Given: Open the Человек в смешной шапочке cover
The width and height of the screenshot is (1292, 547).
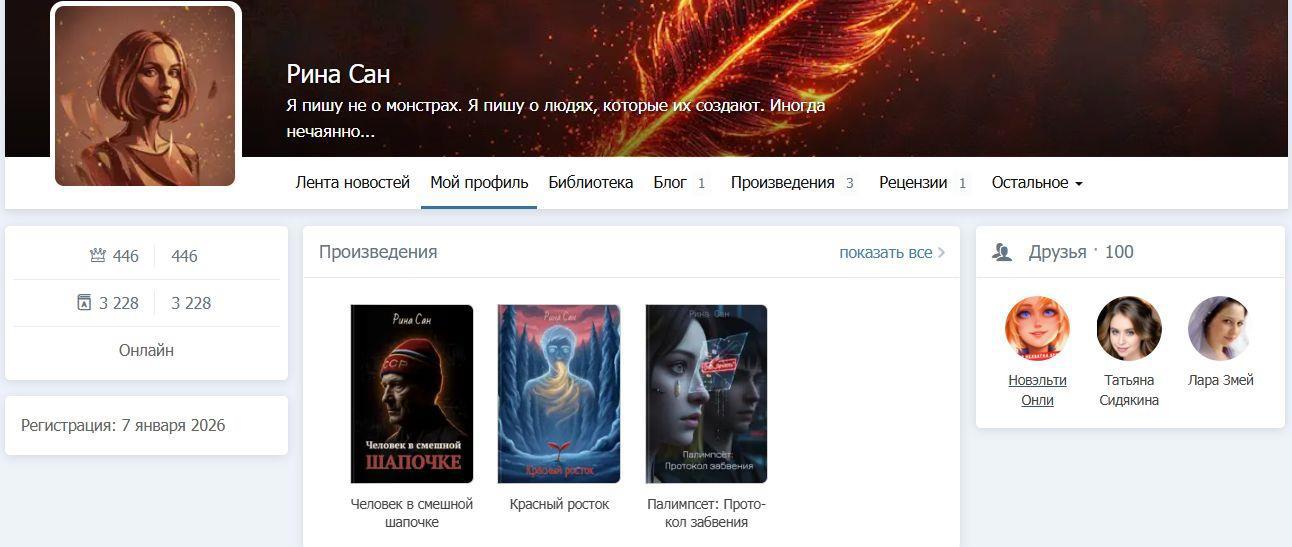Looking at the screenshot, I should [412, 394].
